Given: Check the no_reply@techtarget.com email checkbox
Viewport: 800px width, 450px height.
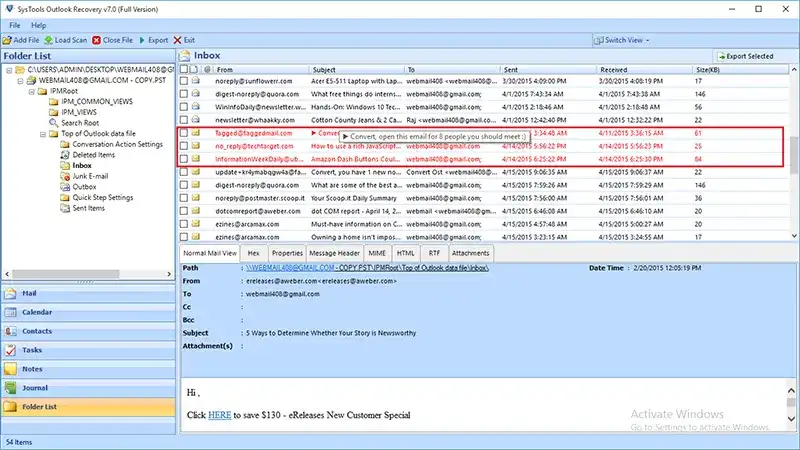Looking at the screenshot, I should [184, 146].
